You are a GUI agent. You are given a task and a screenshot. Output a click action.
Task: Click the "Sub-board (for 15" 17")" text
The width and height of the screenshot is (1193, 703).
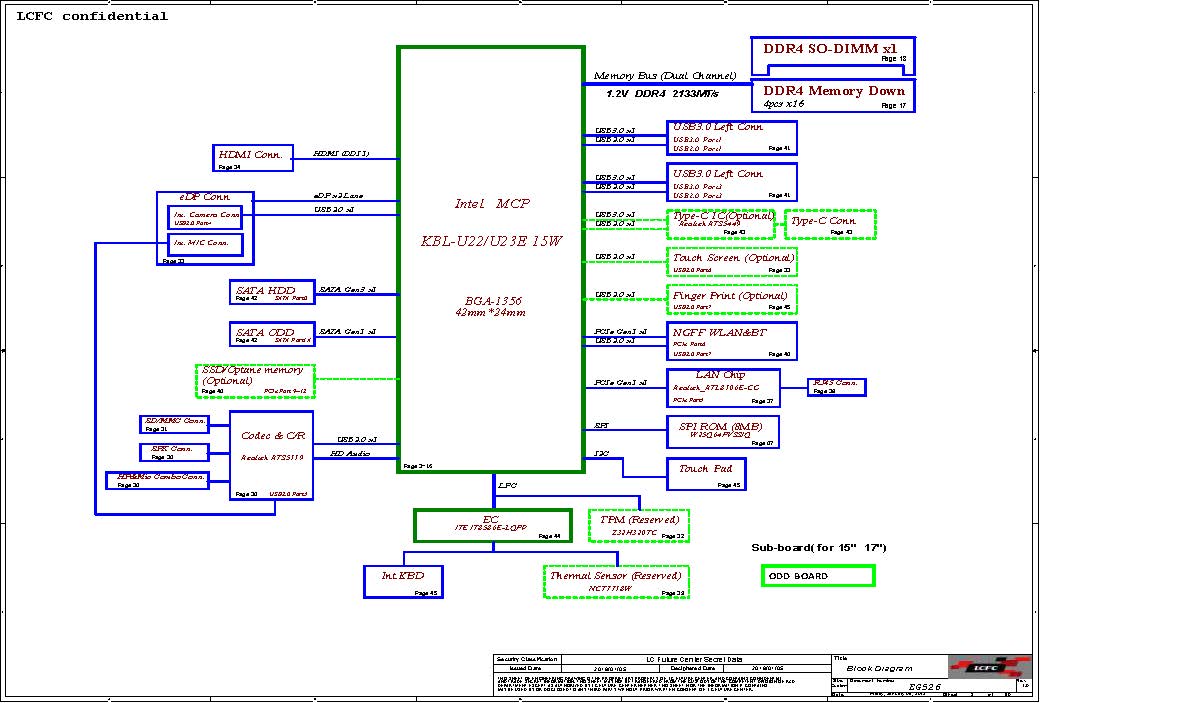click(x=819, y=548)
